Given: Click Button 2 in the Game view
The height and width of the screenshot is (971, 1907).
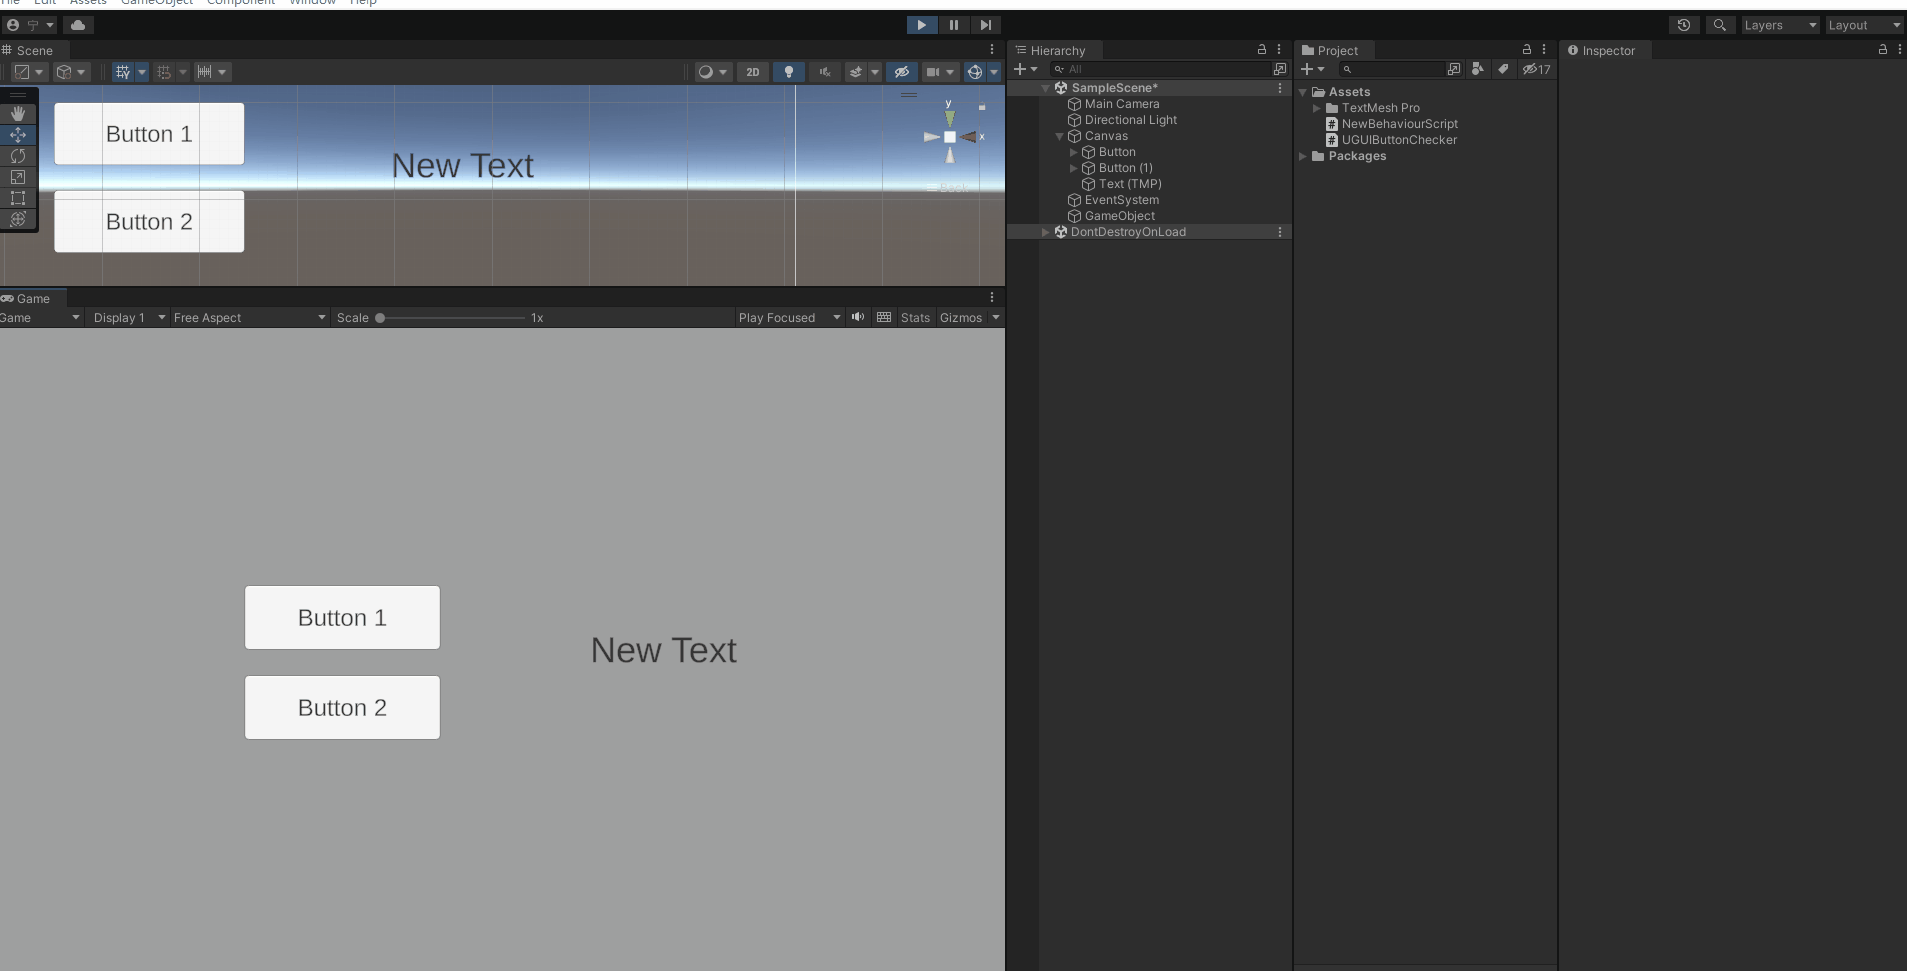Looking at the screenshot, I should 341,707.
